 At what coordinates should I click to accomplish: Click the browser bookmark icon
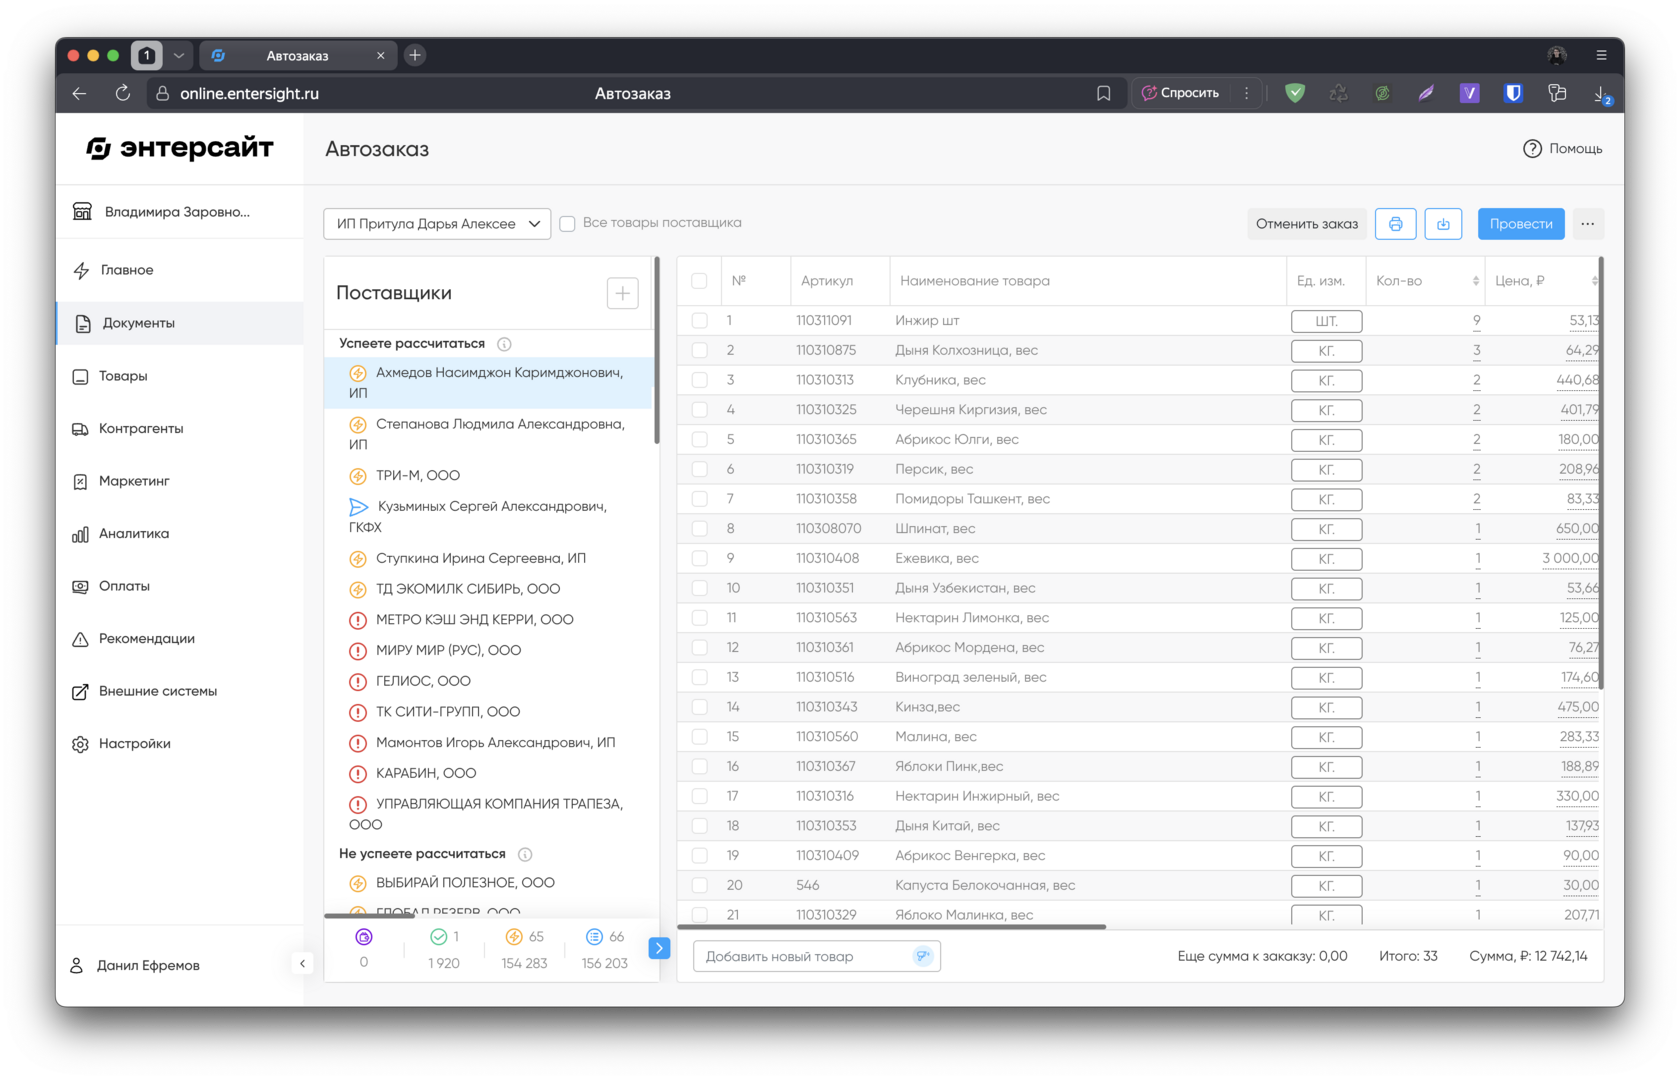click(1104, 93)
